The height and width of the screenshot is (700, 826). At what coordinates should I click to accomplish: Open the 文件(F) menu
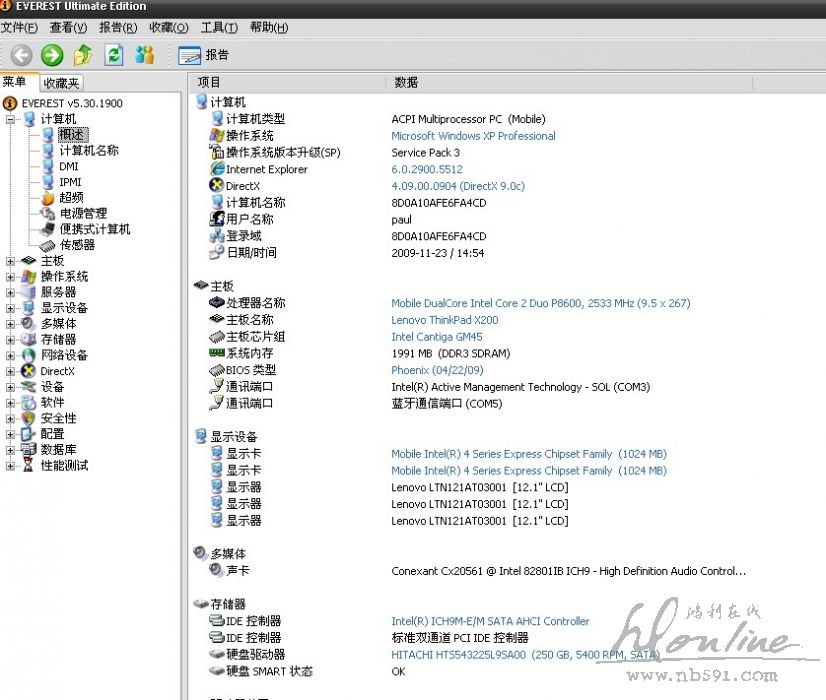tap(20, 27)
